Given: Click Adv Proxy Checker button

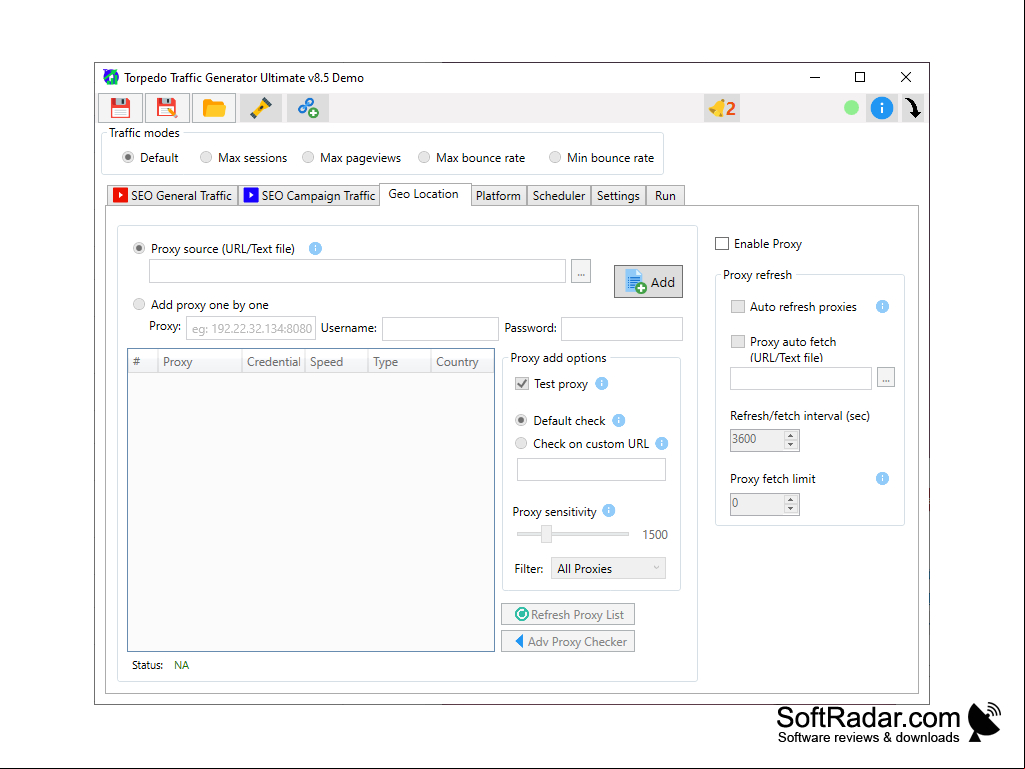Looking at the screenshot, I should (x=568, y=641).
